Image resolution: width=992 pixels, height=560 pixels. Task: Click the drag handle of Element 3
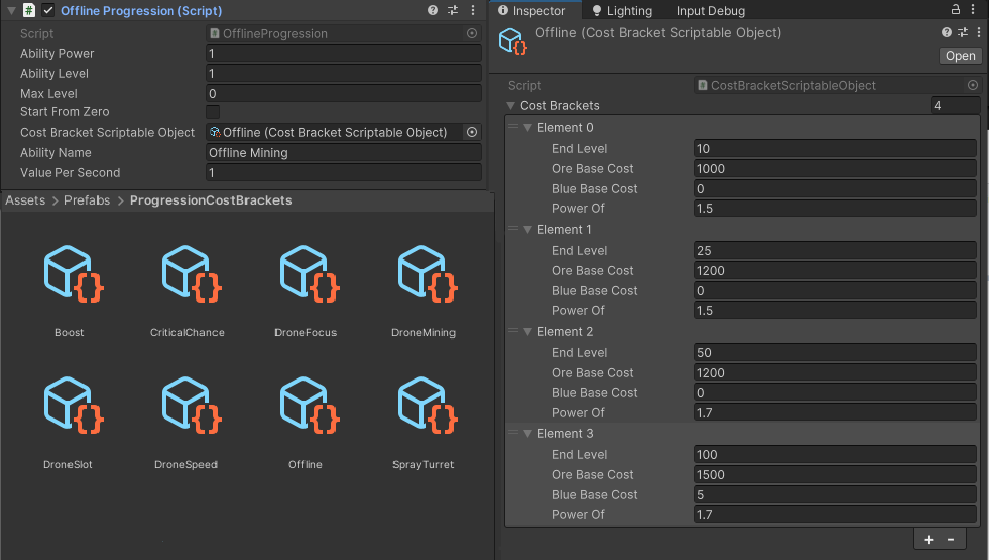tap(513, 433)
